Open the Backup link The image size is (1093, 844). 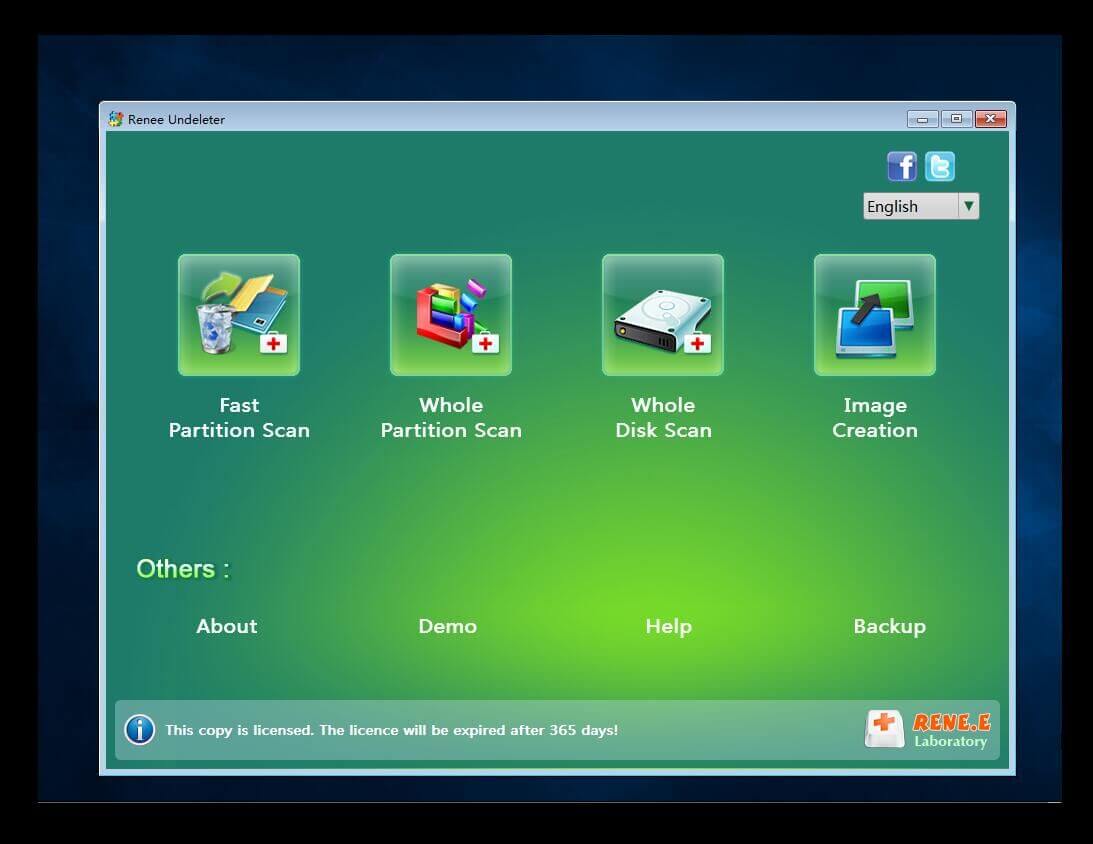pos(889,627)
